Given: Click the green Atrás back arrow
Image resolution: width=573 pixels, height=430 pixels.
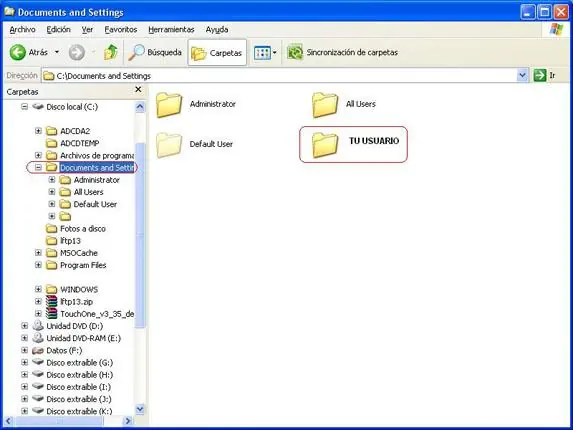Looking at the screenshot, I should pos(18,53).
